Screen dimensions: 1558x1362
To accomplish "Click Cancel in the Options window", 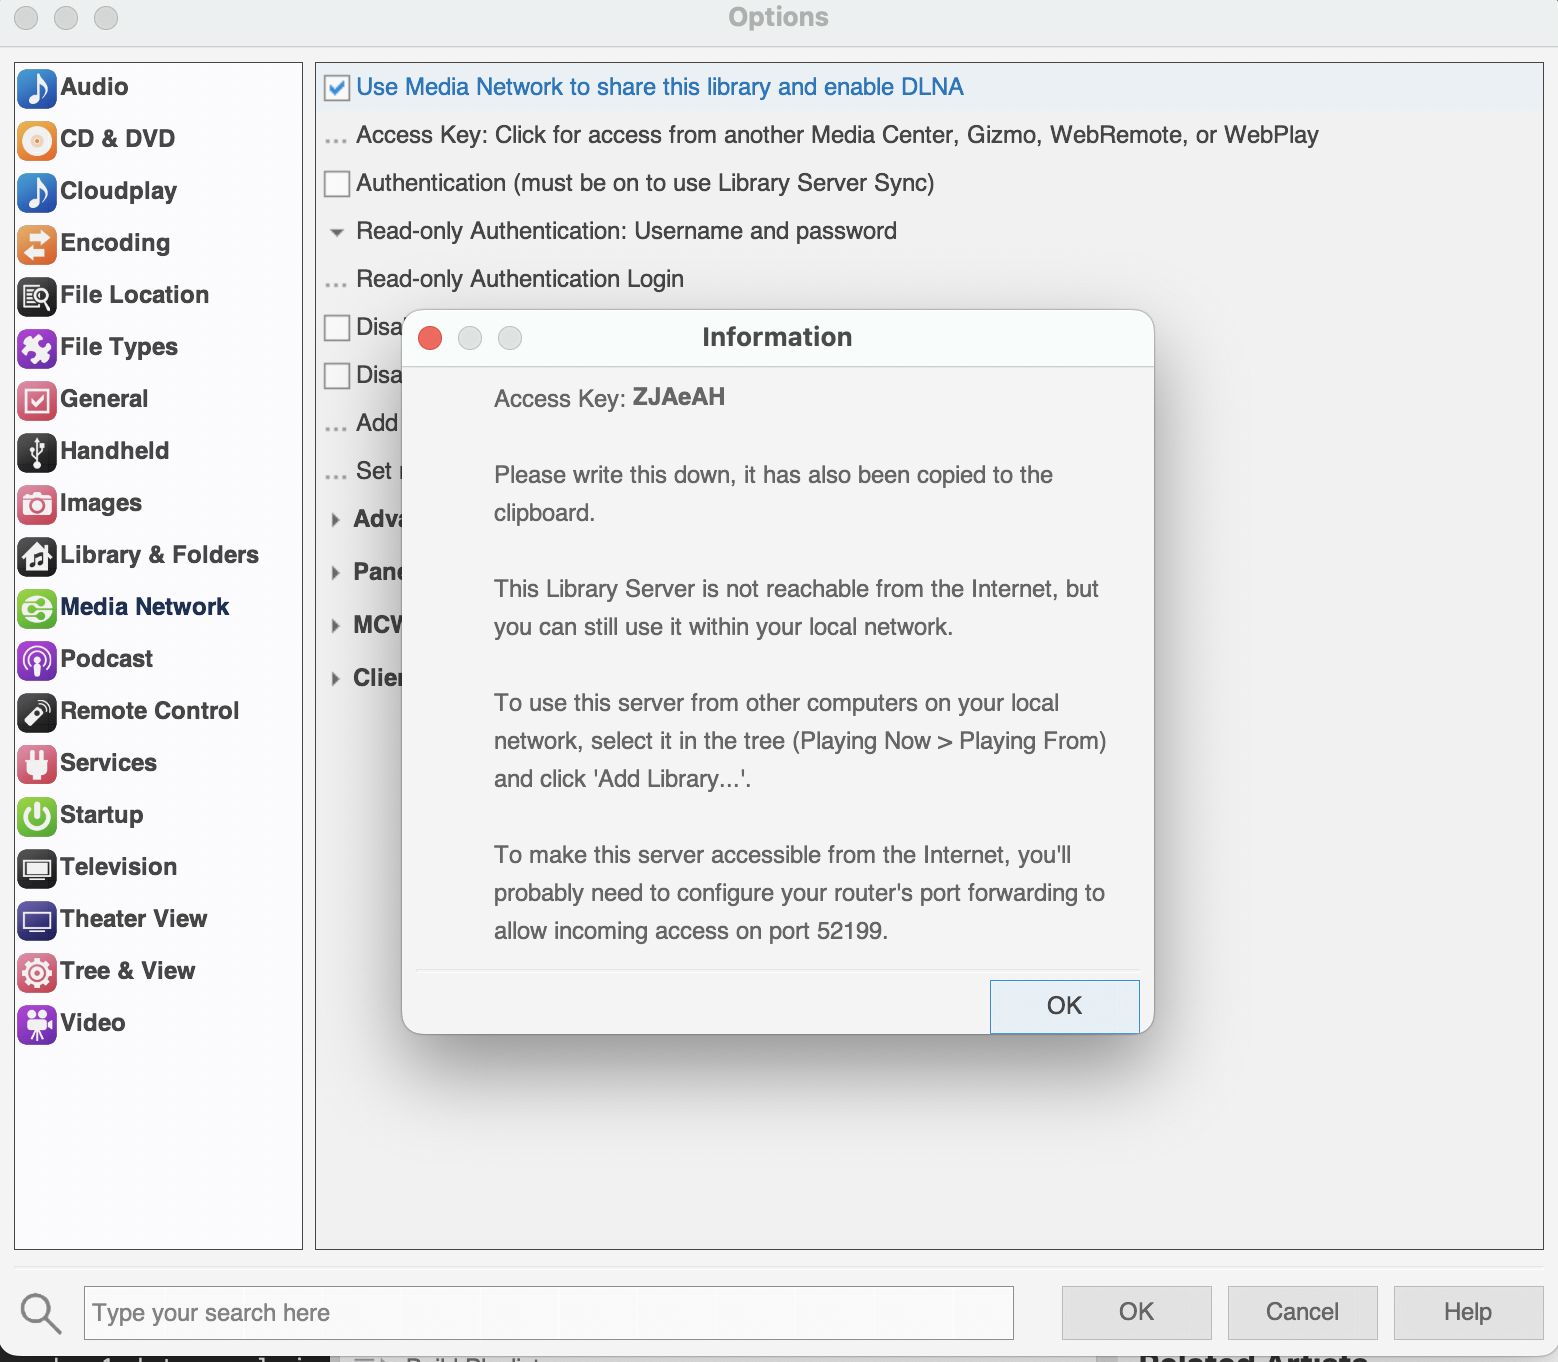I will [x=1301, y=1312].
